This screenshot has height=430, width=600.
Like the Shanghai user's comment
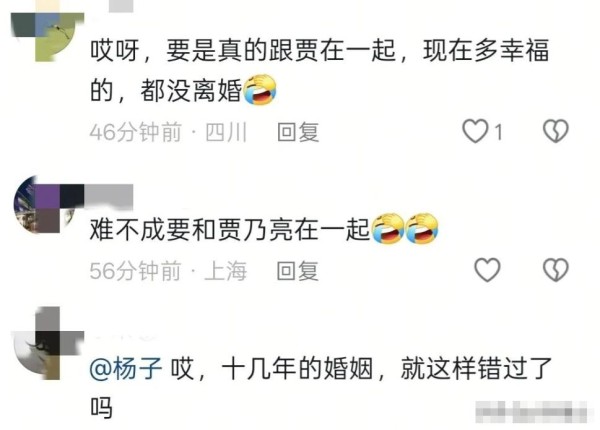(487, 270)
